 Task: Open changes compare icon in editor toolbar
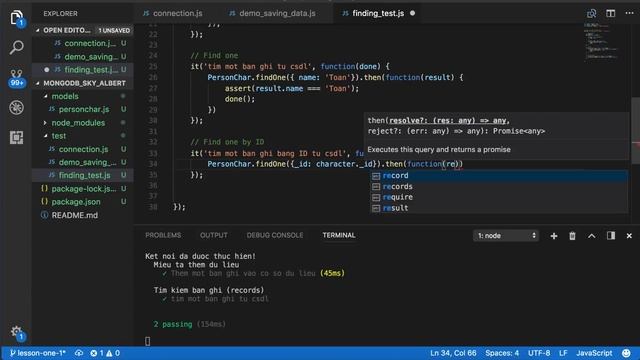[591, 13]
